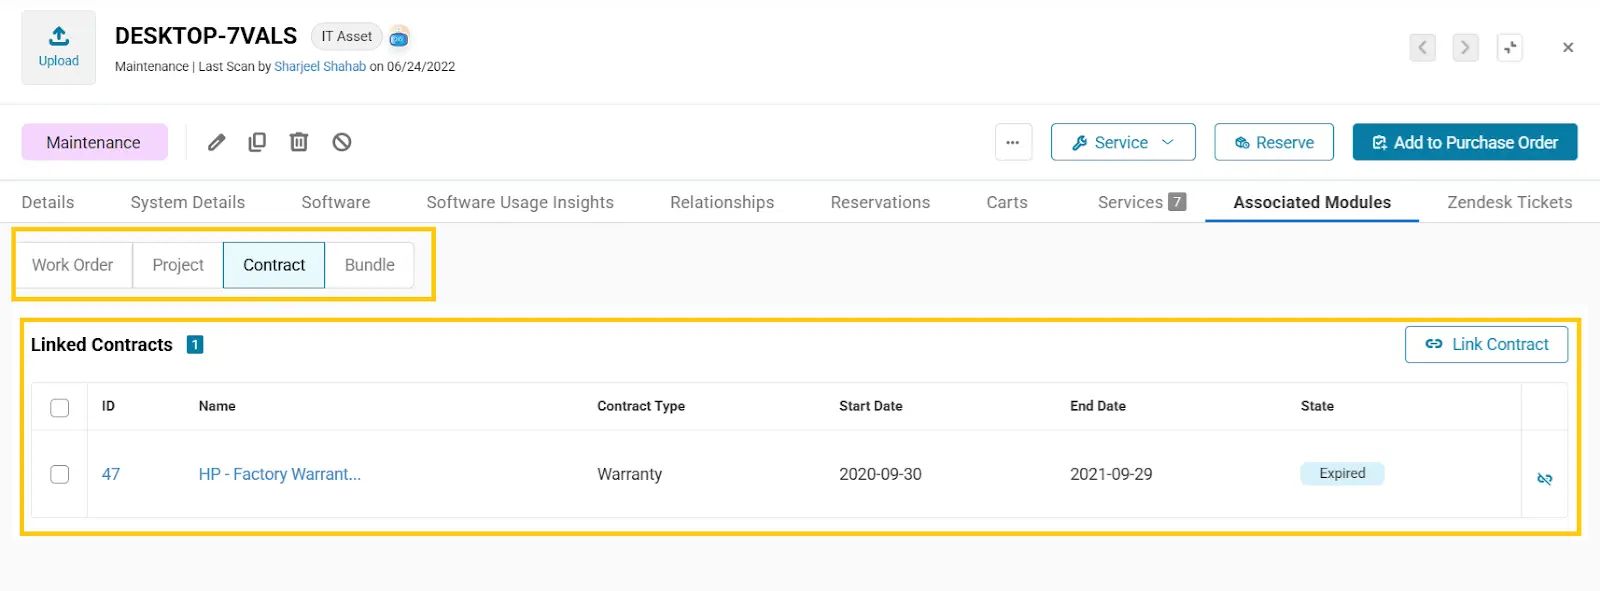Unlink the HP Factory Warranty contract
Image resolution: width=1600 pixels, height=591 pixels.
click(x=1544, y=479)
